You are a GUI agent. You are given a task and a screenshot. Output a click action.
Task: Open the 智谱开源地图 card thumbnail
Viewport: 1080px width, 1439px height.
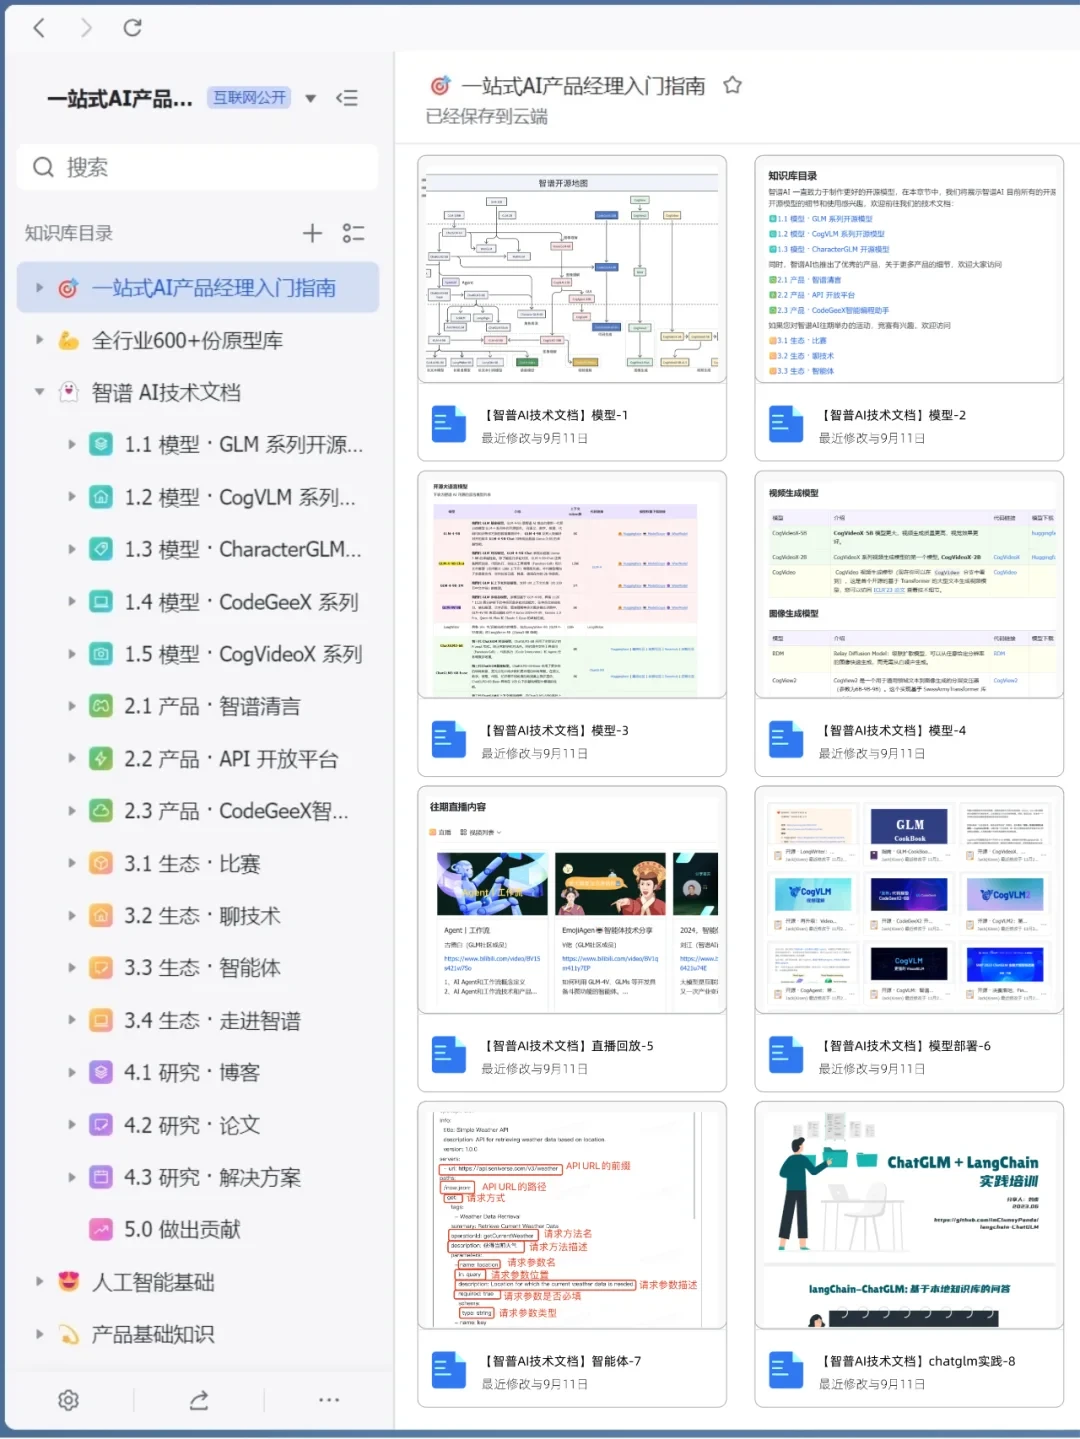(x=571, y=270)
